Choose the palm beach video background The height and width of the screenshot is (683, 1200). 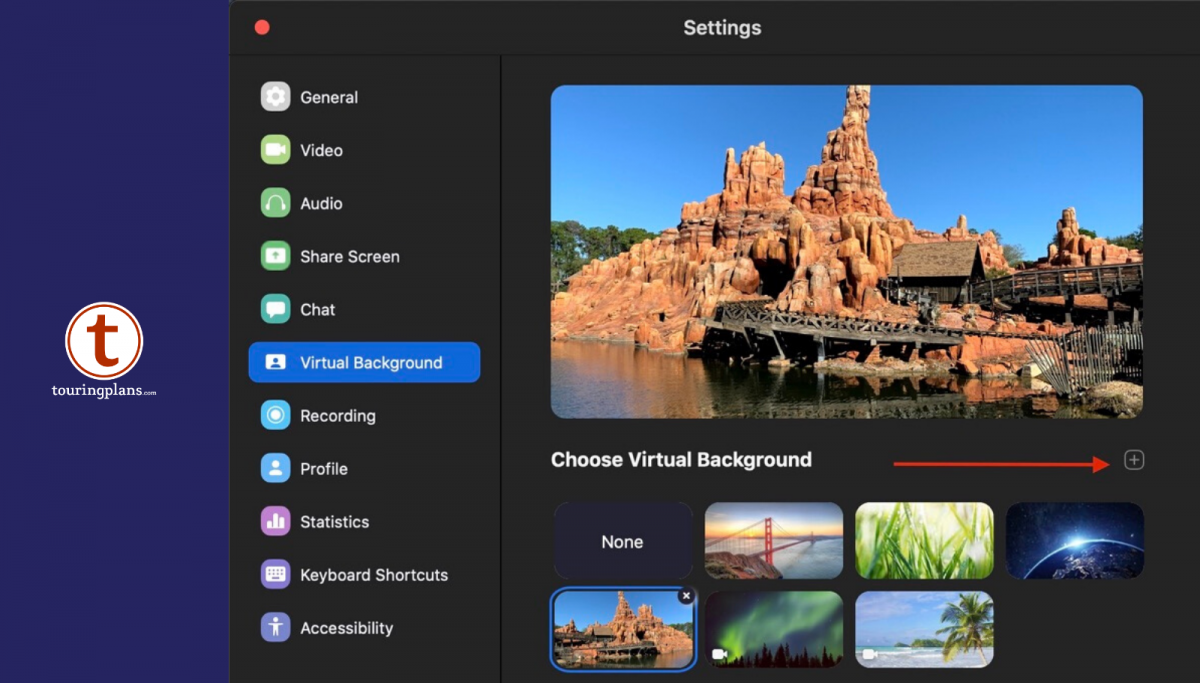(x=924, y=629)
